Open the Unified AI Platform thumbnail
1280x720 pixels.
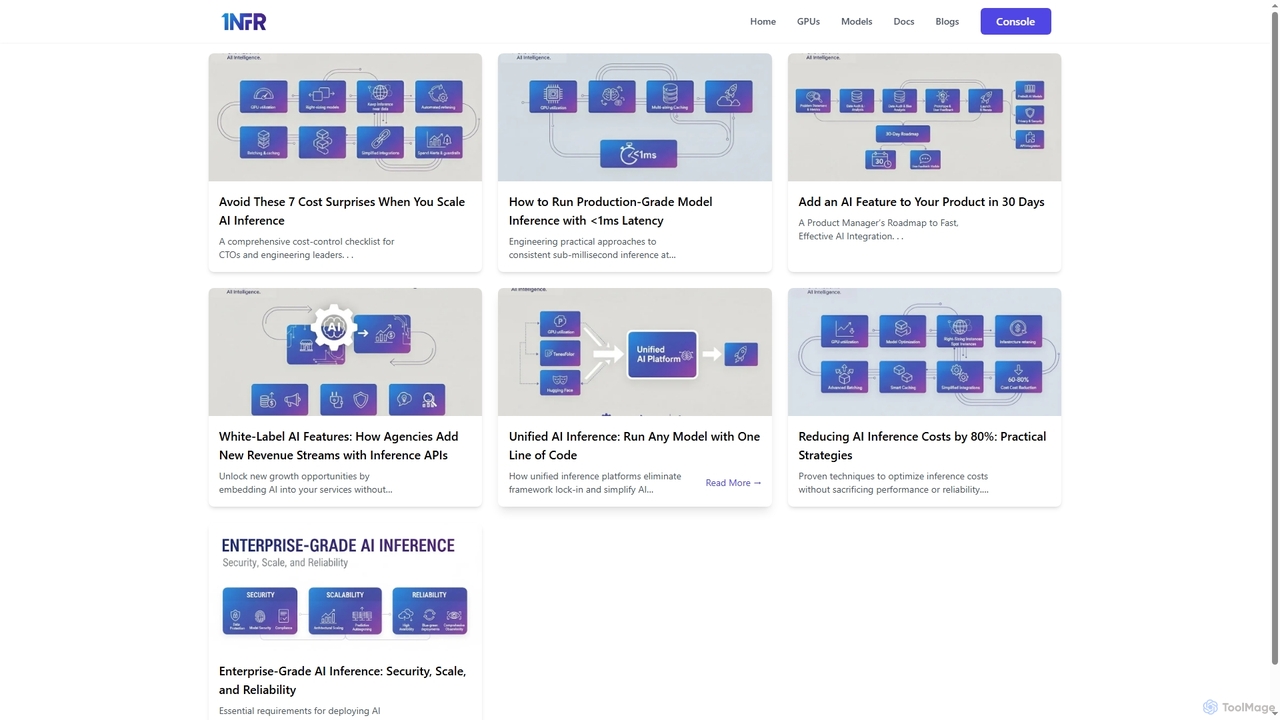point(635,352)
